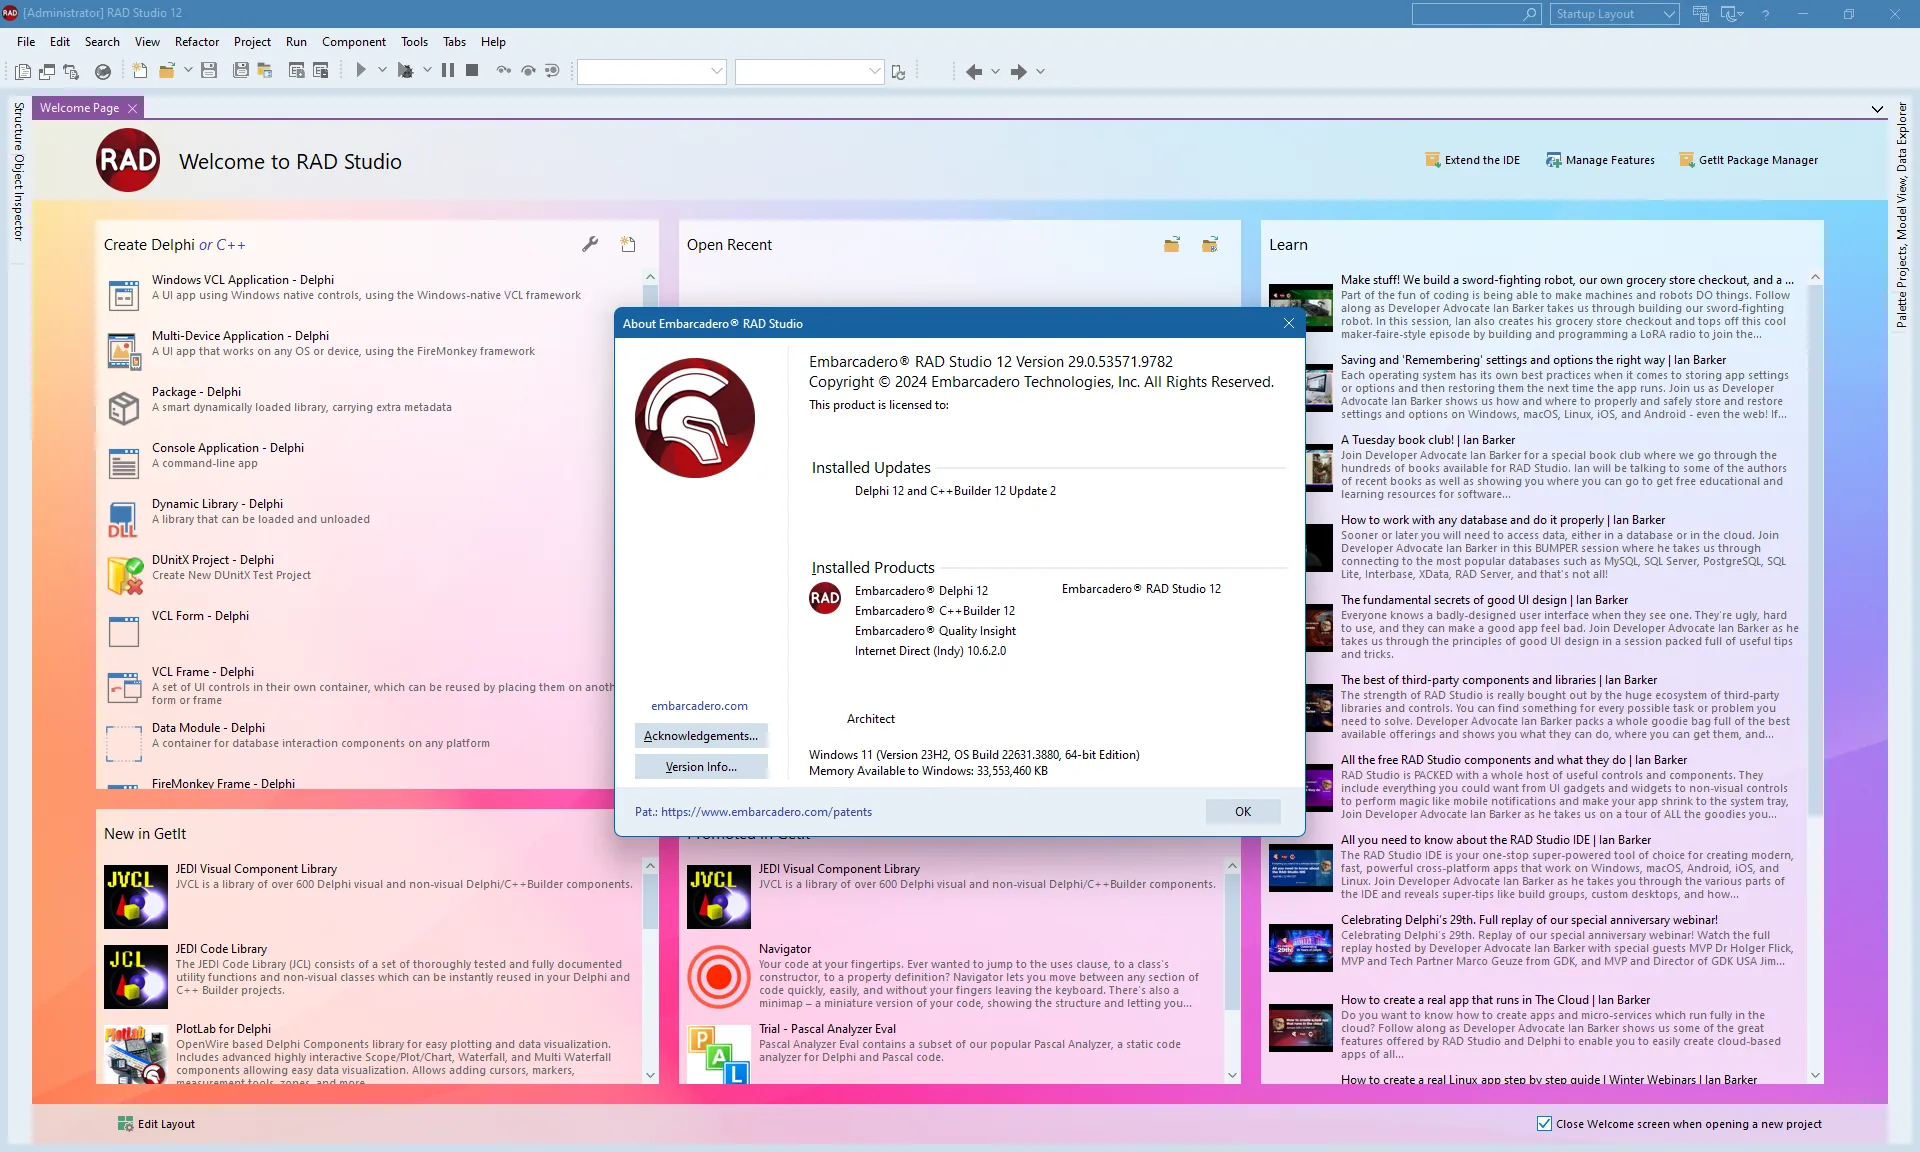This screenshot has height=1152, width=1920.
Task: Click the Back navigation arrow
Action: (974, 72)
